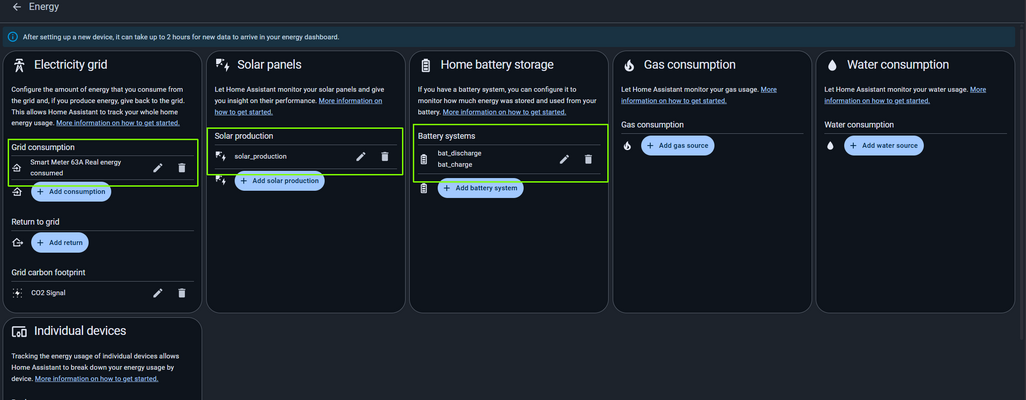
Task: Edit the solar_production source
Action: pos(361,156)
